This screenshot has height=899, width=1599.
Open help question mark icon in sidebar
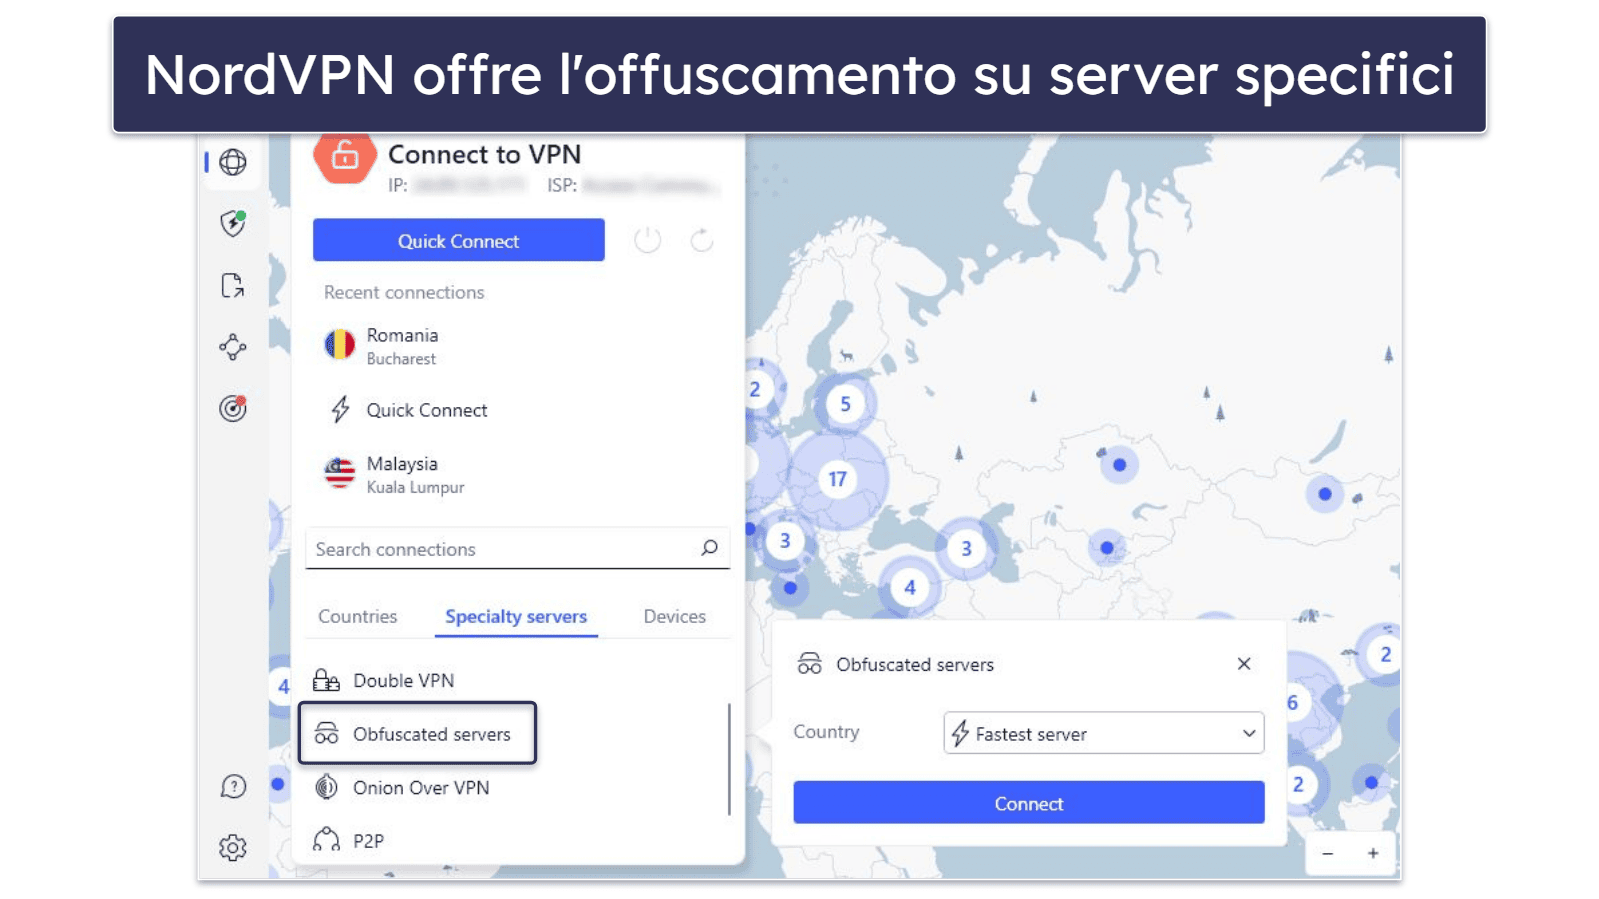coord(233,787)
